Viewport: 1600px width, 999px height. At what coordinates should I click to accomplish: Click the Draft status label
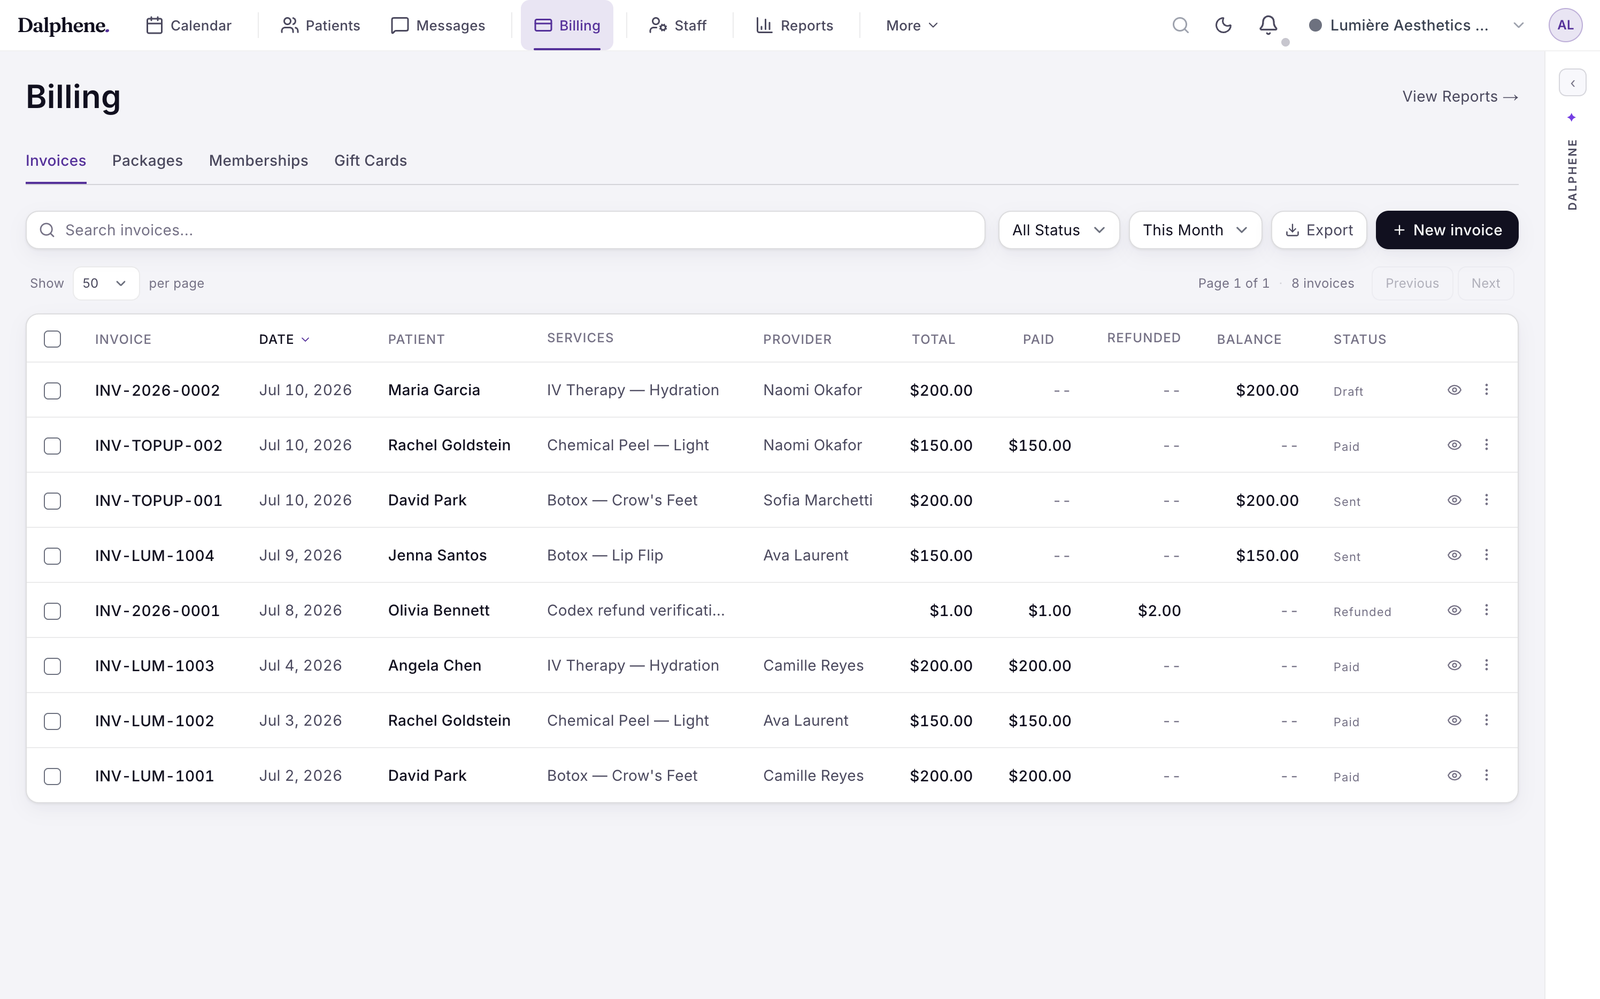coord(1348,391)
